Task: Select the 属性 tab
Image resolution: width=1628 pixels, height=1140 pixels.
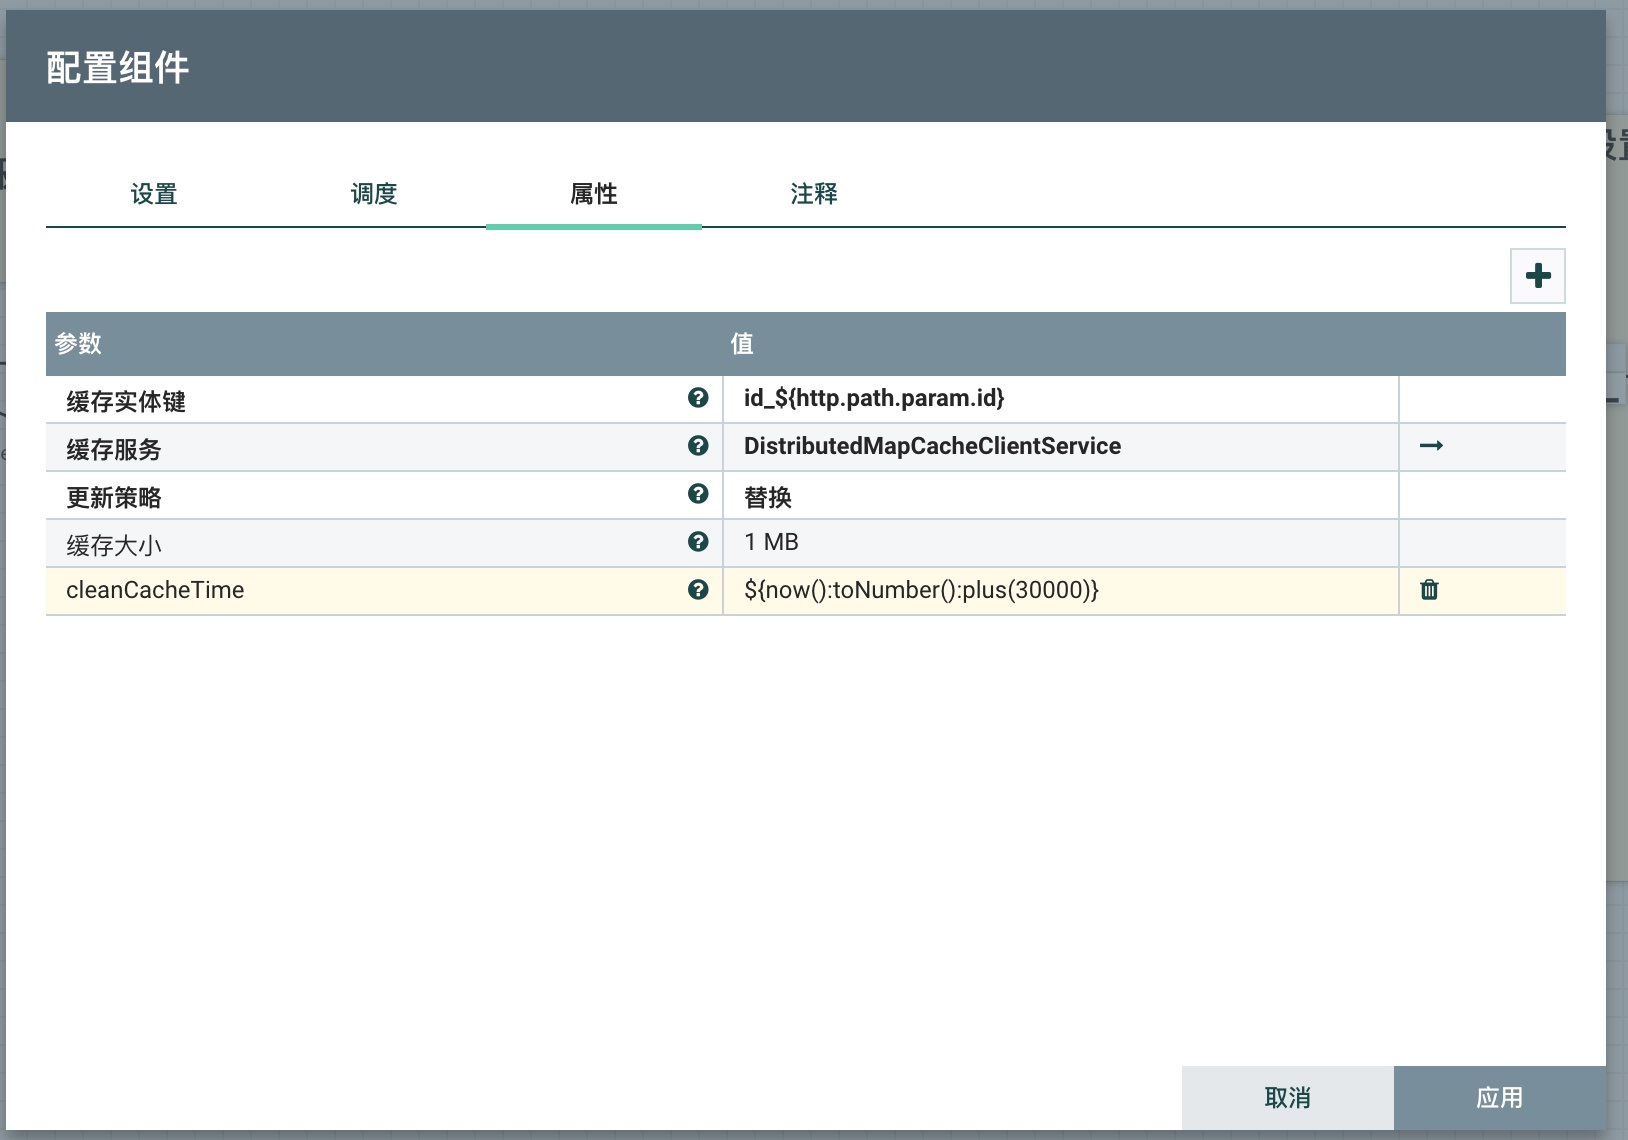Action: (594, 194)
